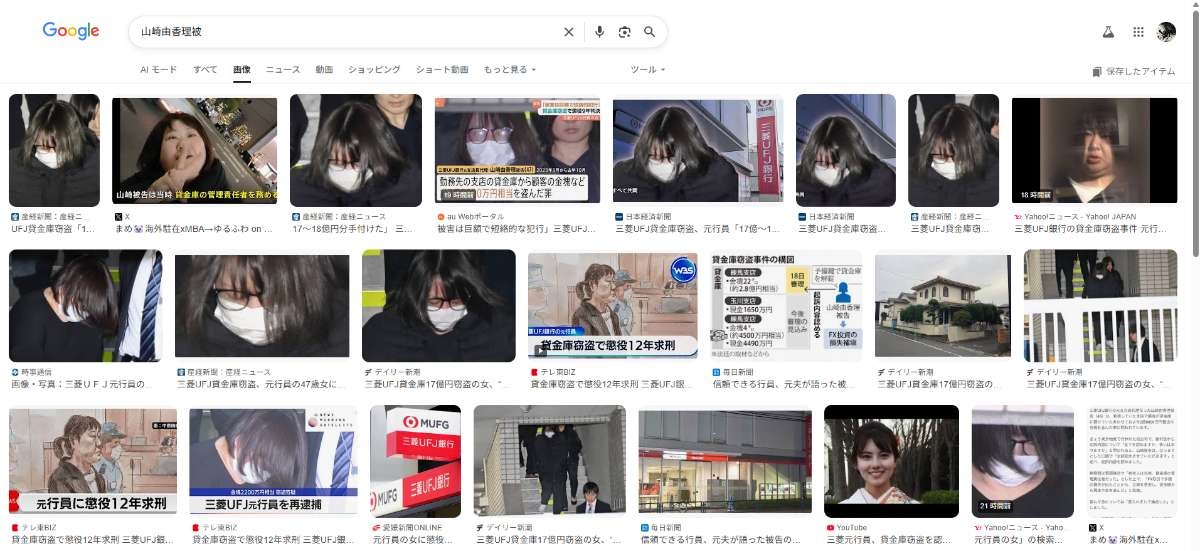The width and height of the screenshot is (1200, 551).
Task: Click the magnifying glass search icon
Action: pos(650,32)
